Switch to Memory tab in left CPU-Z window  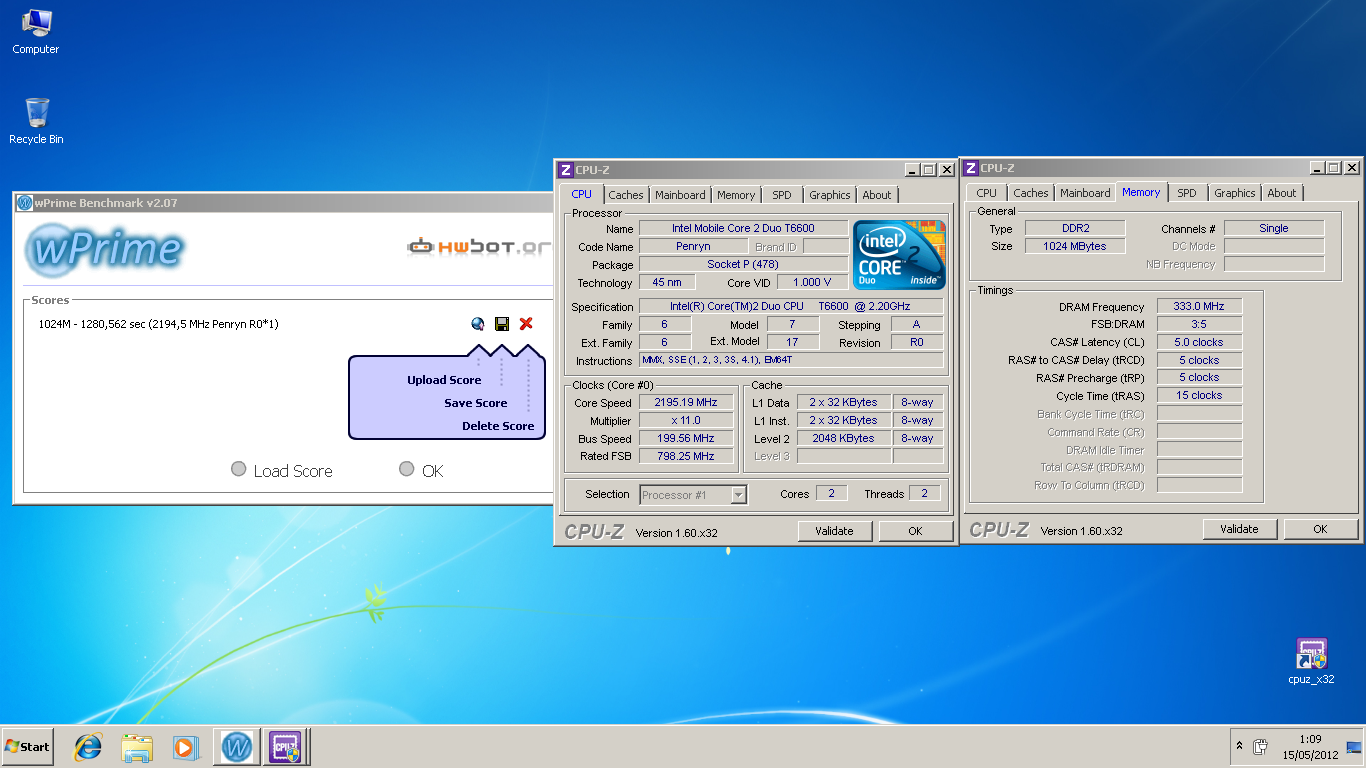tap(736, 195)
